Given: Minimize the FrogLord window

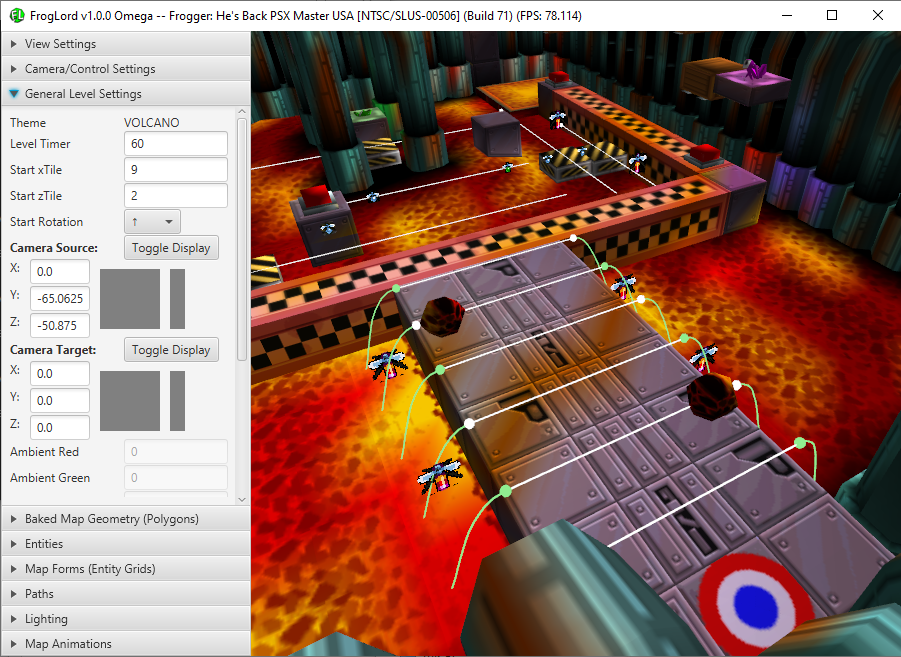Looking at the screenshot, I should tap(787, 16).
